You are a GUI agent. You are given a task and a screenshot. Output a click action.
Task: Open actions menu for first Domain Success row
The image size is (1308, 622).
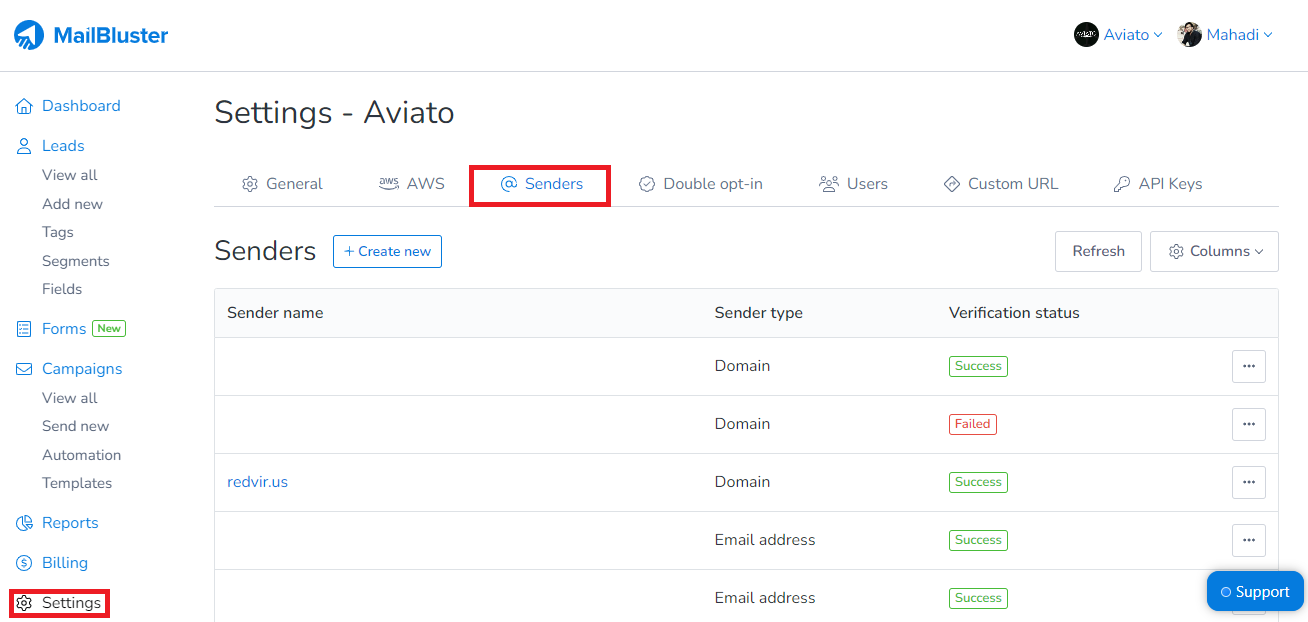1249,366
